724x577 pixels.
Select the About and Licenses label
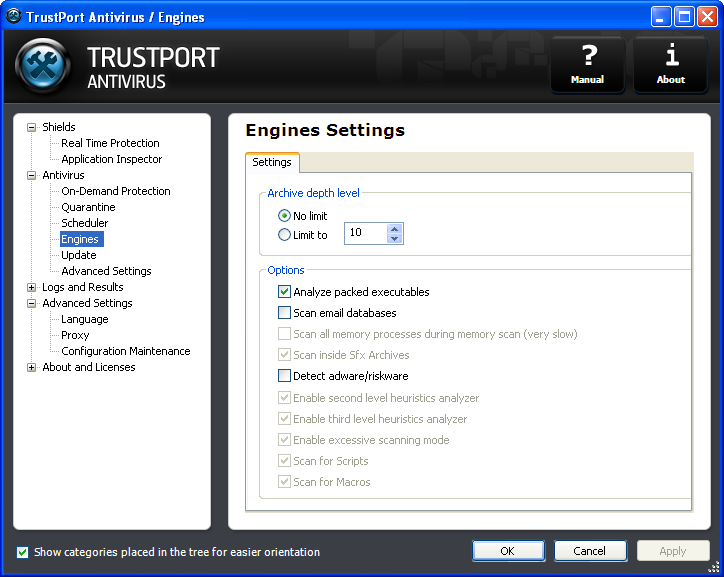[89, 367]
